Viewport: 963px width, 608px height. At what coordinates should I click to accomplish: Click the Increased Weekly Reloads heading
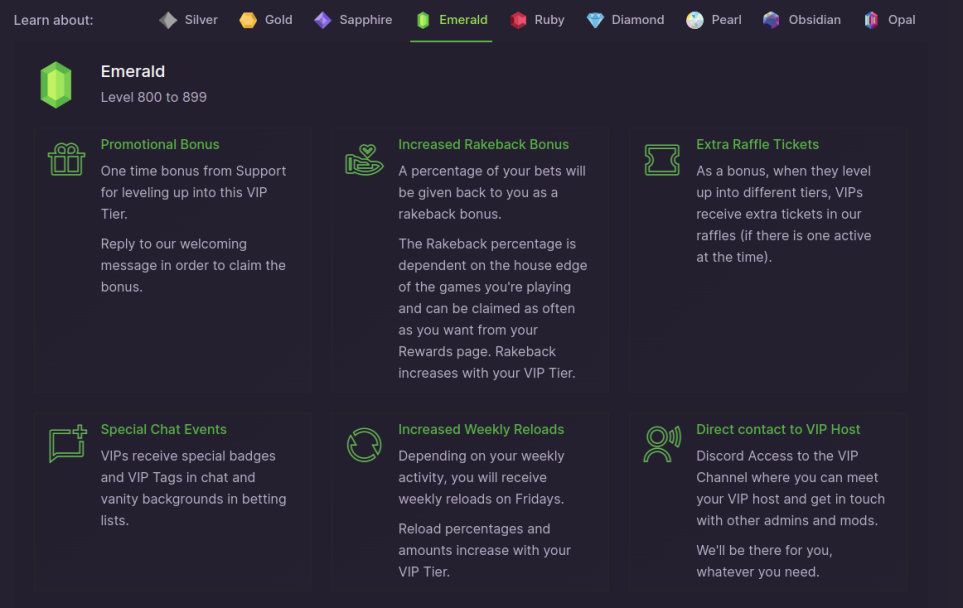coord(481,429)
